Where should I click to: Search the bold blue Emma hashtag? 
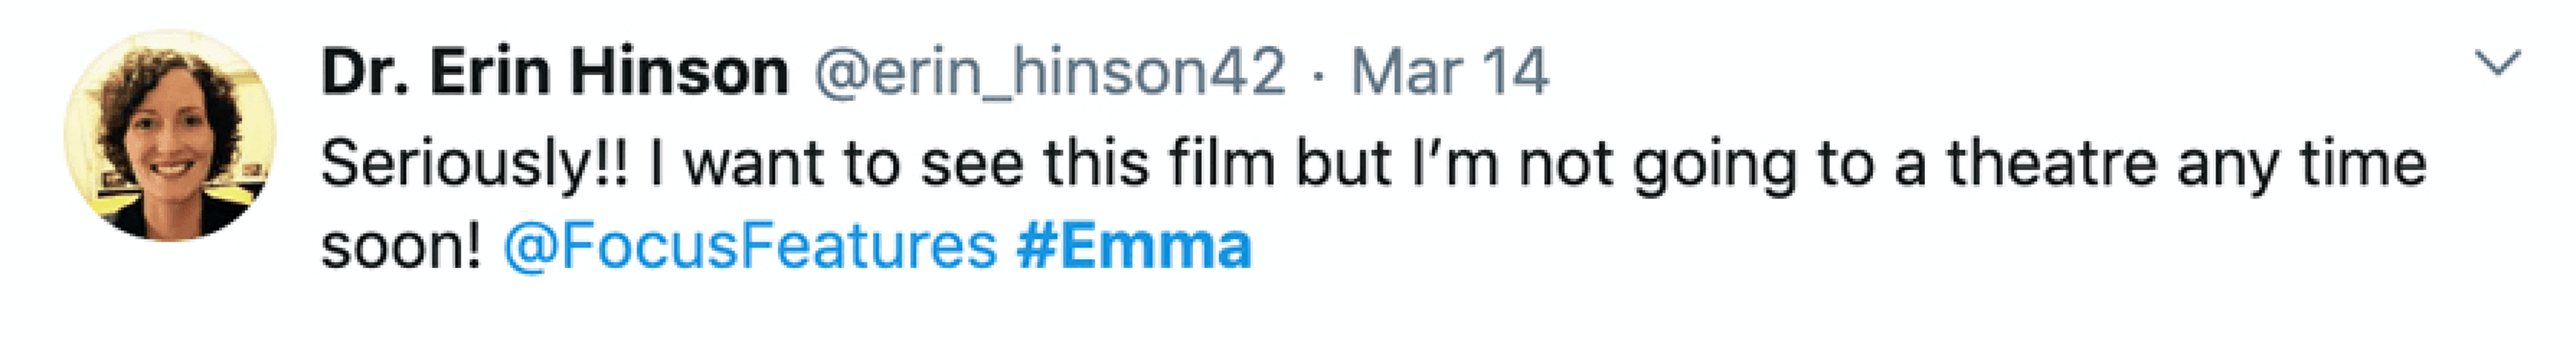tap(1134, 246)
